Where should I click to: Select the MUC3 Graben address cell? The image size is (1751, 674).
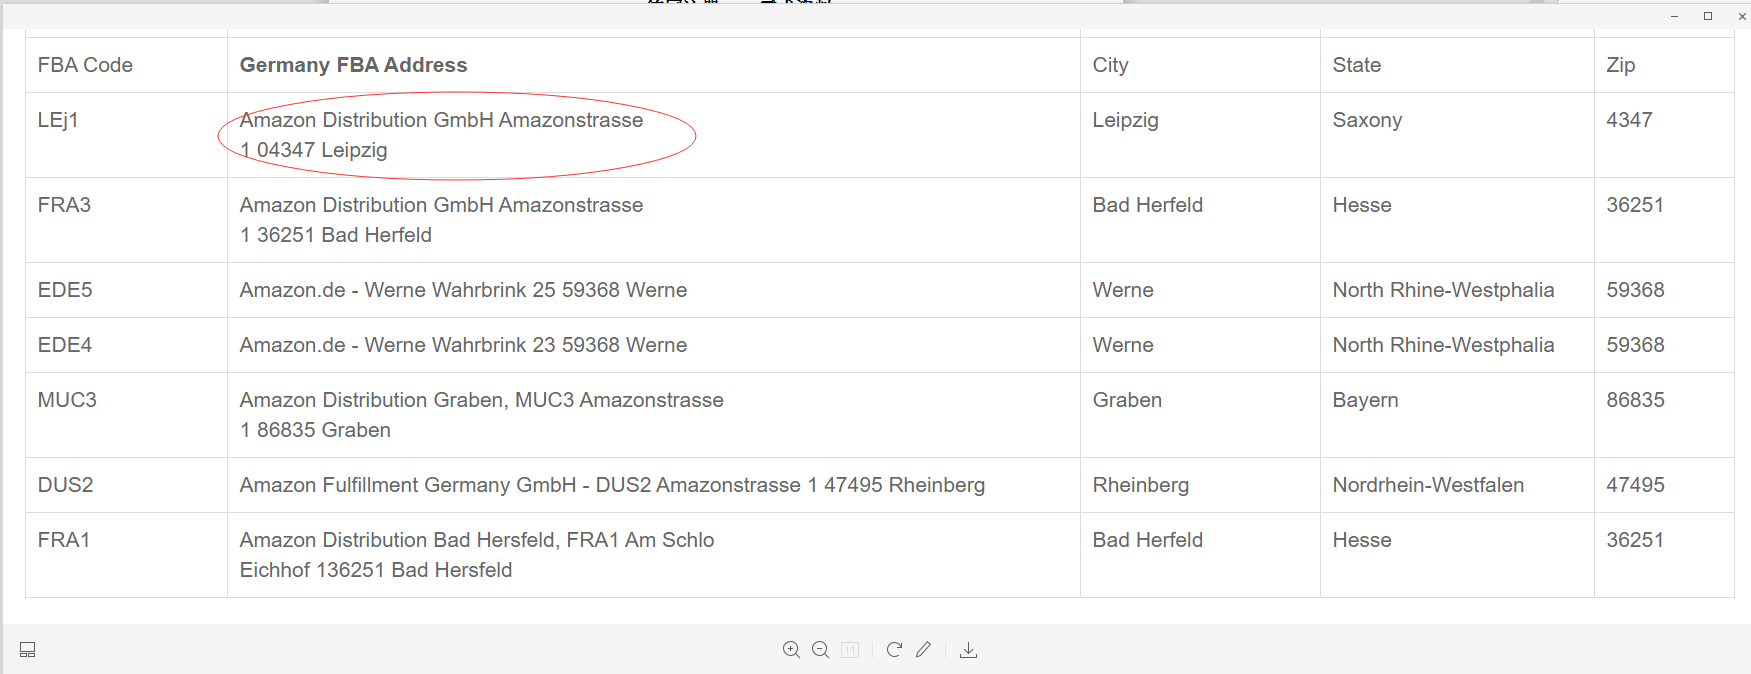[x=654, y=415]
